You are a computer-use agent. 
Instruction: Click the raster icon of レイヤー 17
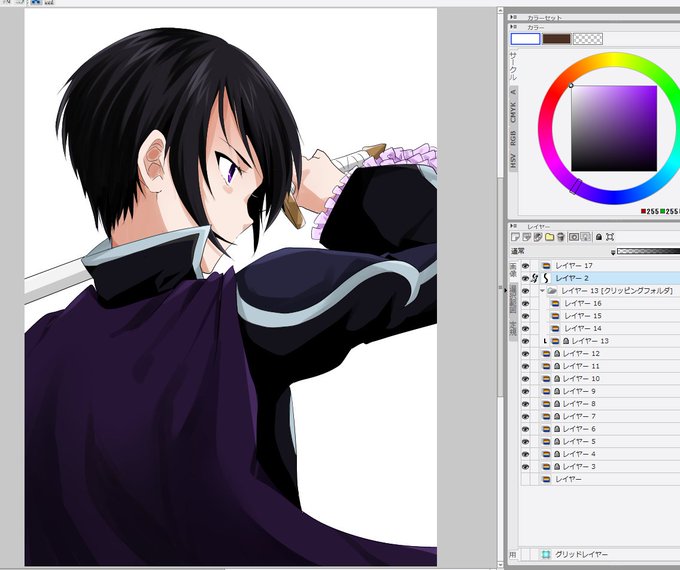pyautogui.click(x=546, y=265)
